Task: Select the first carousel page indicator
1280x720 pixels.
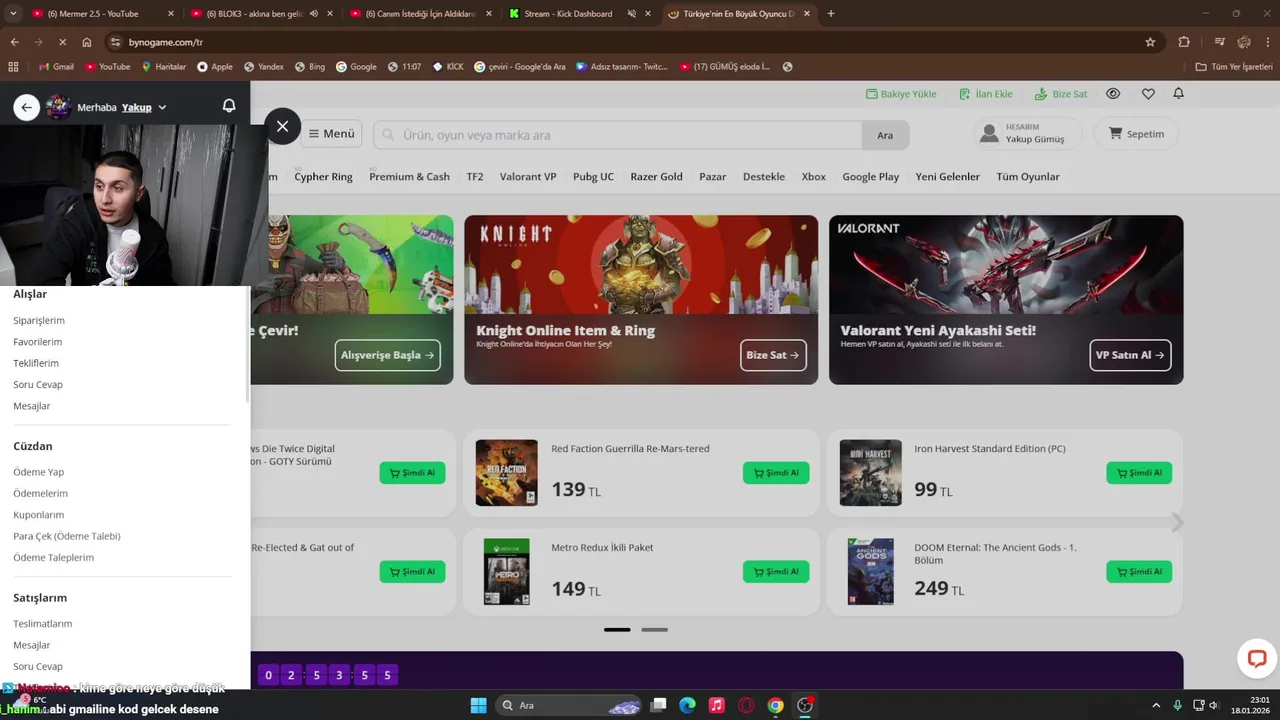Action: pyautogui.click(x=617, y=630)
